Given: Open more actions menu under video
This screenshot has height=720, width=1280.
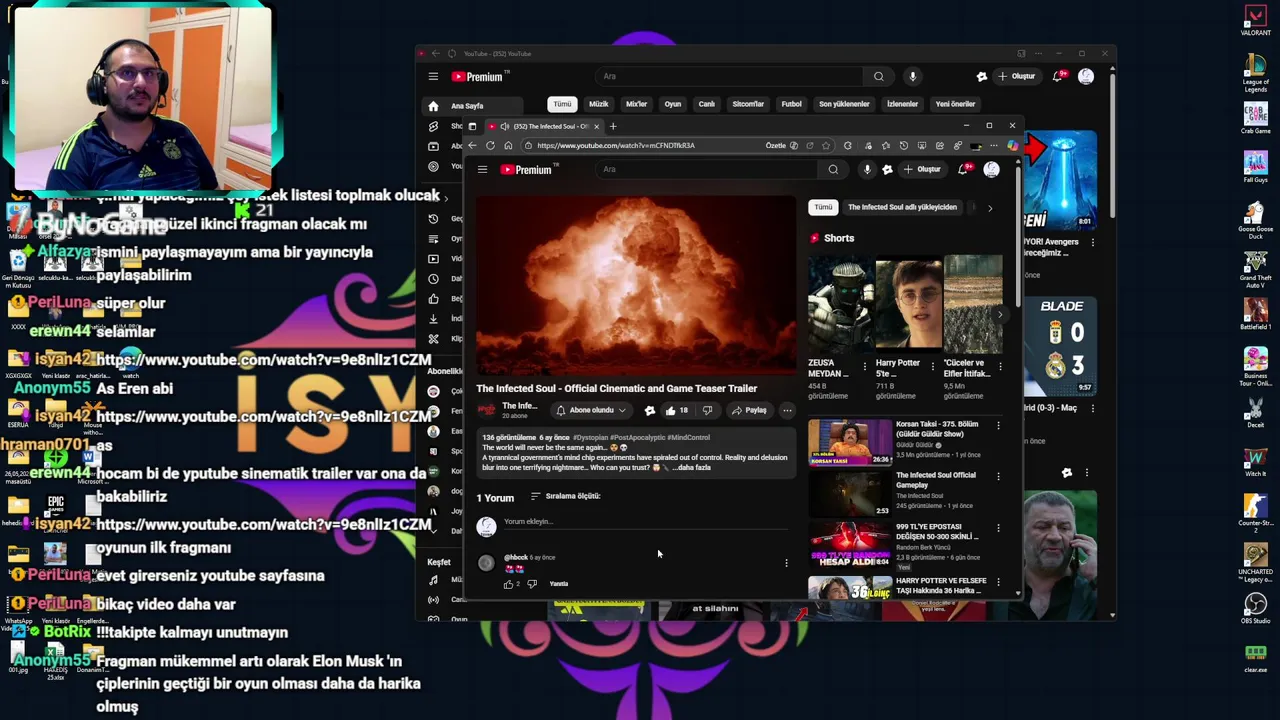Looking at the screenshot, I should (787, 410).
